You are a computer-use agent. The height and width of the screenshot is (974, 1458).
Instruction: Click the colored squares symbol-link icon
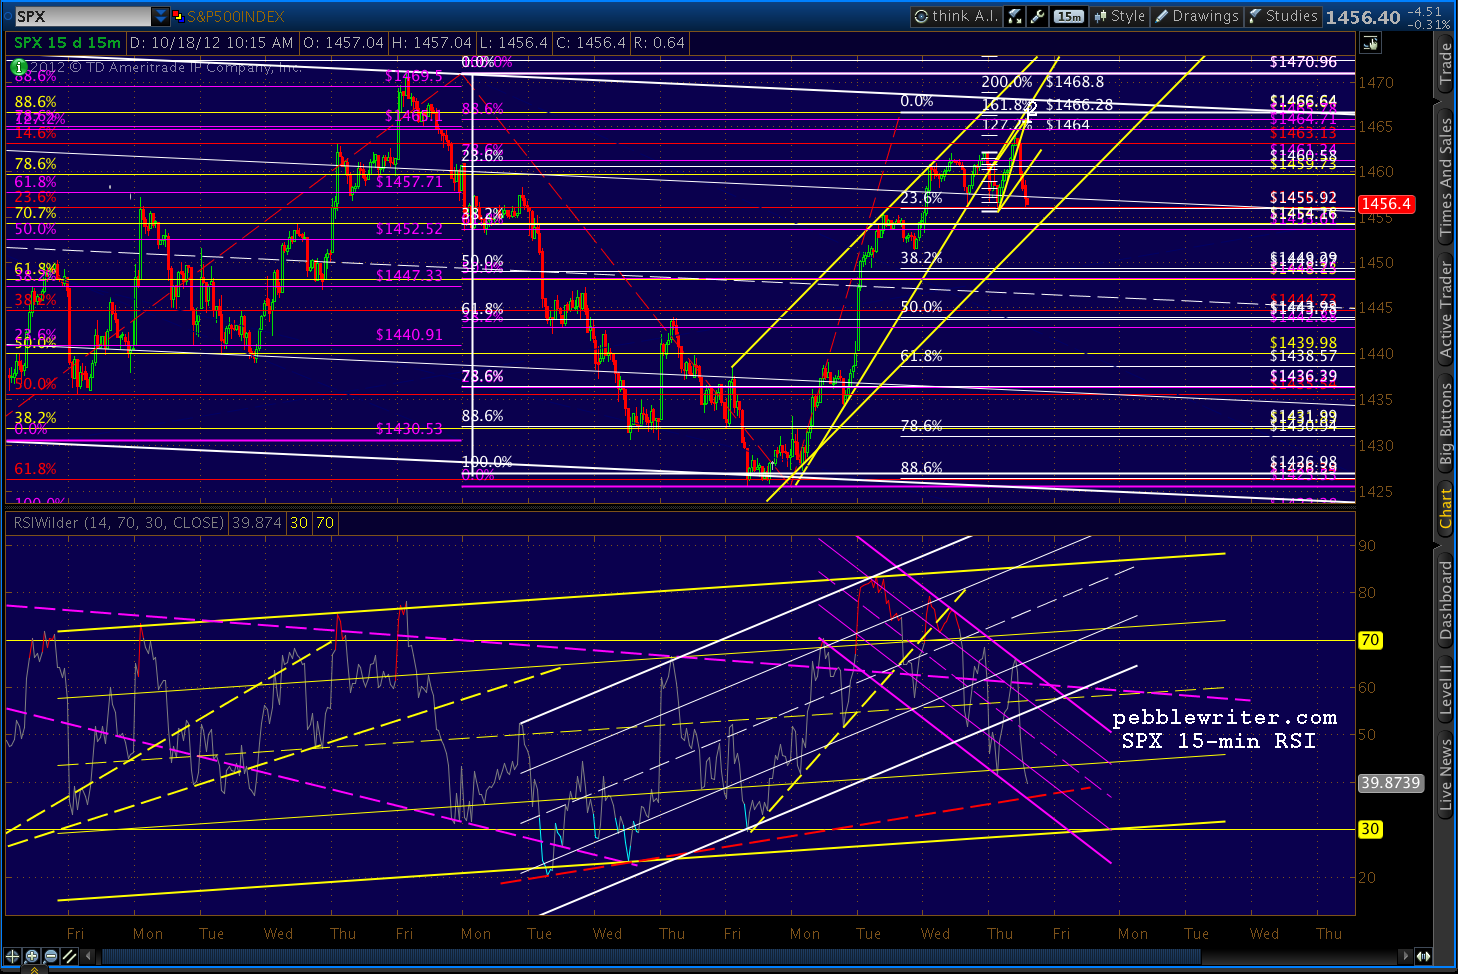coord(178,16)
